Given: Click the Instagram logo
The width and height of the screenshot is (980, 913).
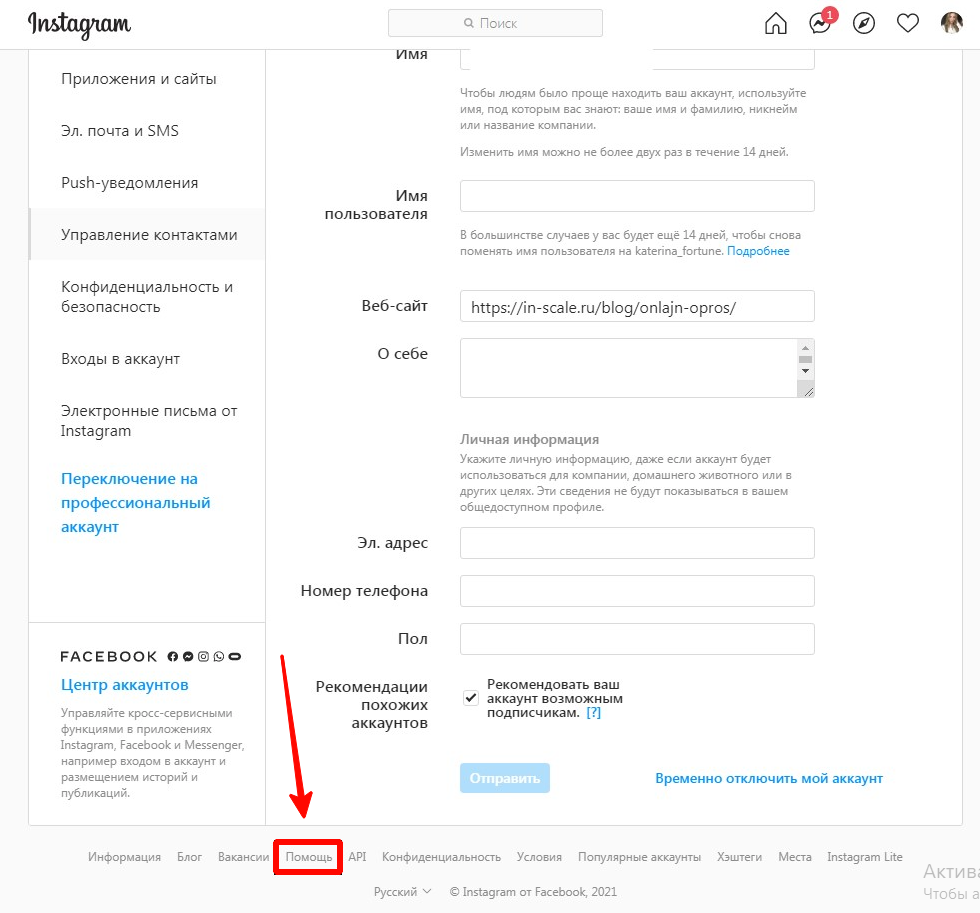Looking at the screenshot, I should pos(79,25).
